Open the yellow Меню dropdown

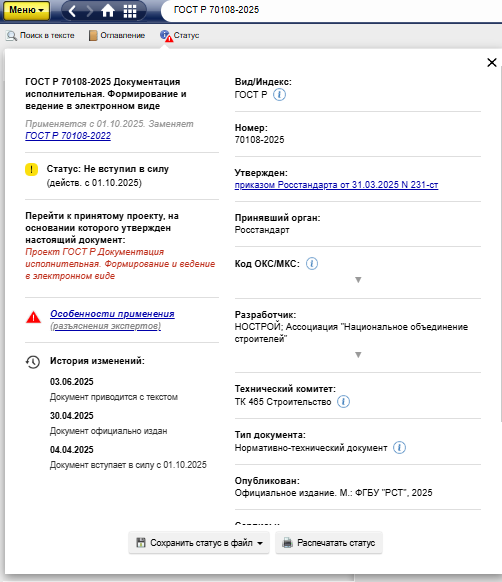tap(26, 10)
